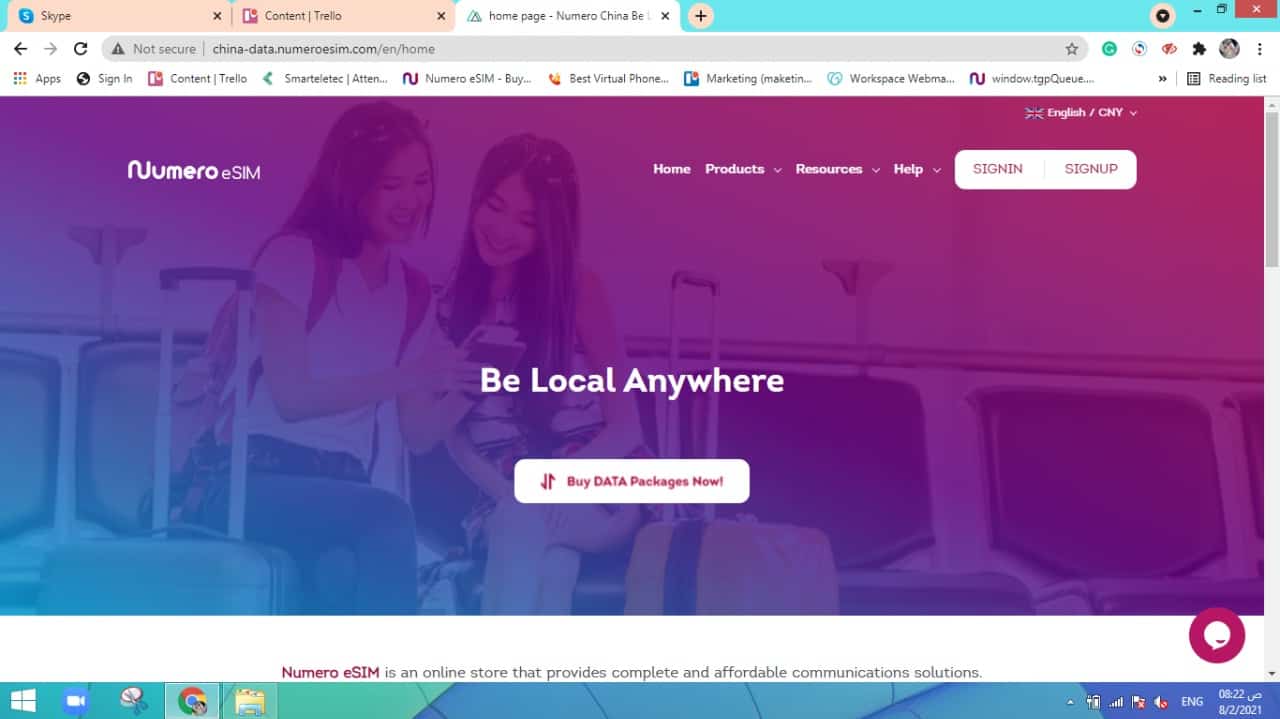Click the SIGNUP button
The height and width of the screenshot is (719, 1280).
[x=1091, y=169]
